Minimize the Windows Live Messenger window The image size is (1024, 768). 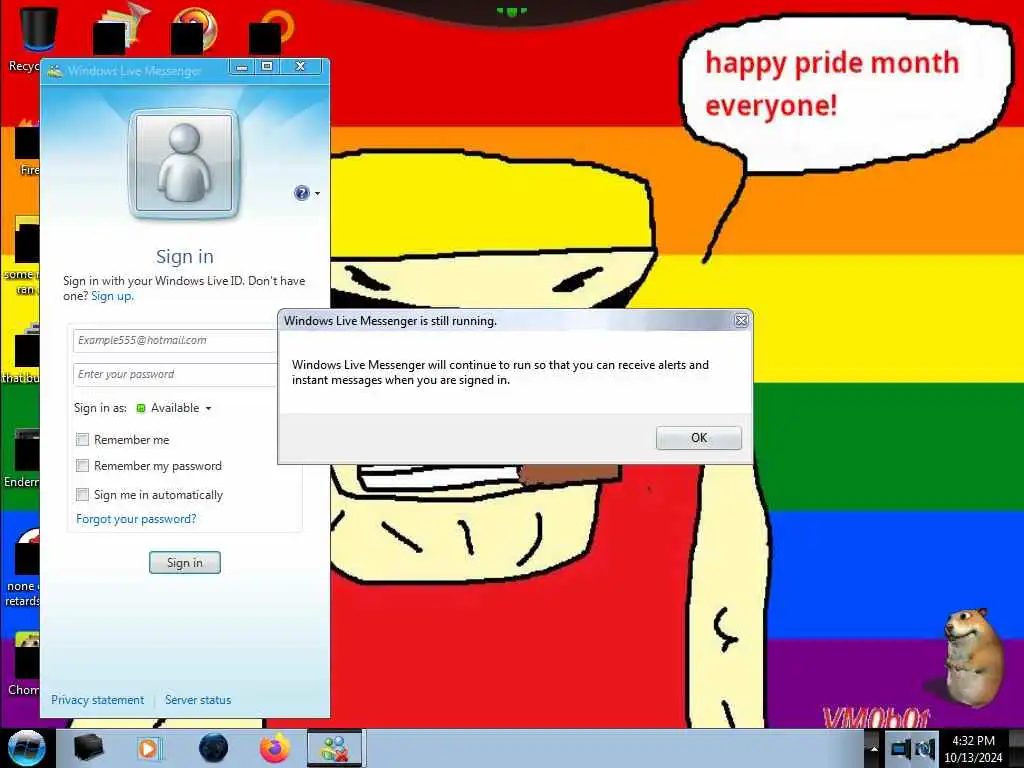(242, 67)
